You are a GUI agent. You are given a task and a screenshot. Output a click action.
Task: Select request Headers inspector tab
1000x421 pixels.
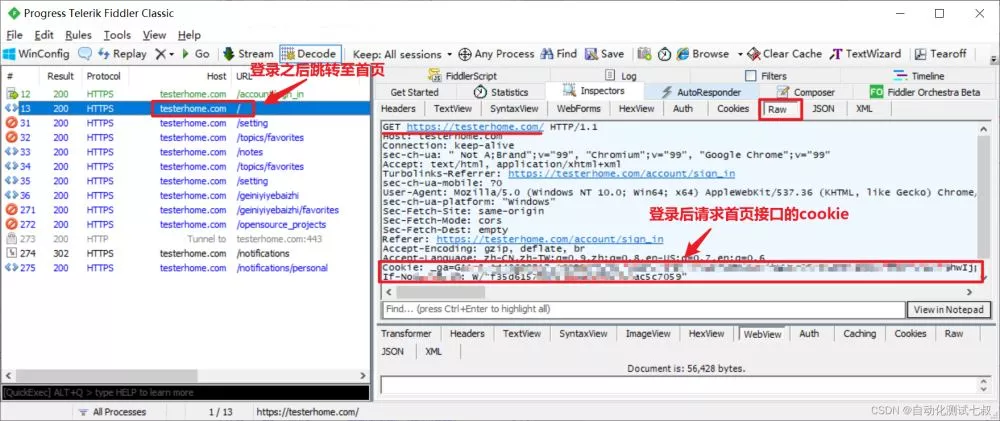click(x=398, y=108)
